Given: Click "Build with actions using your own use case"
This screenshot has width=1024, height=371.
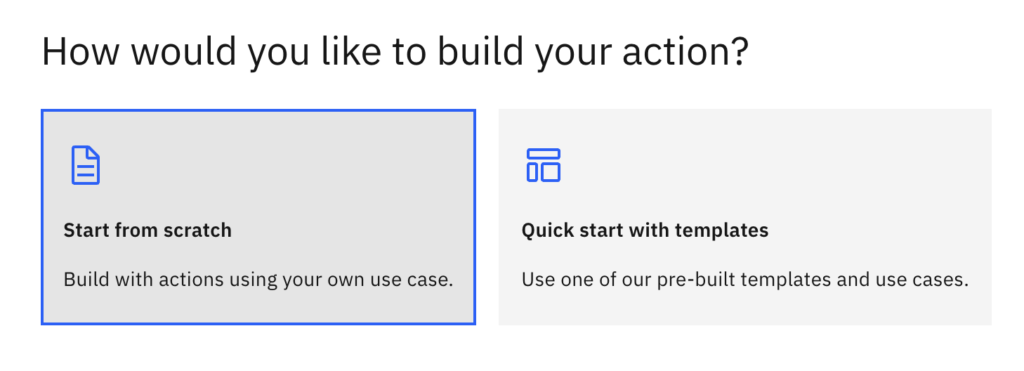Looking at the screenshot, I should click(x=258, y=280).
